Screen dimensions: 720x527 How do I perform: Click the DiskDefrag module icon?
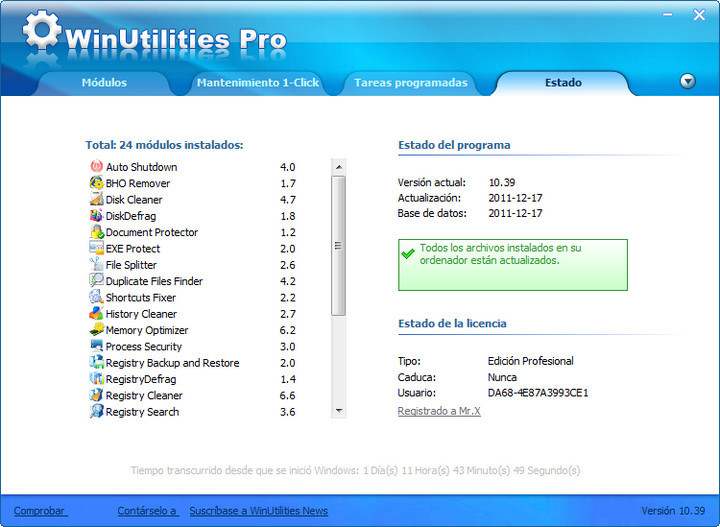pos(96,215)
